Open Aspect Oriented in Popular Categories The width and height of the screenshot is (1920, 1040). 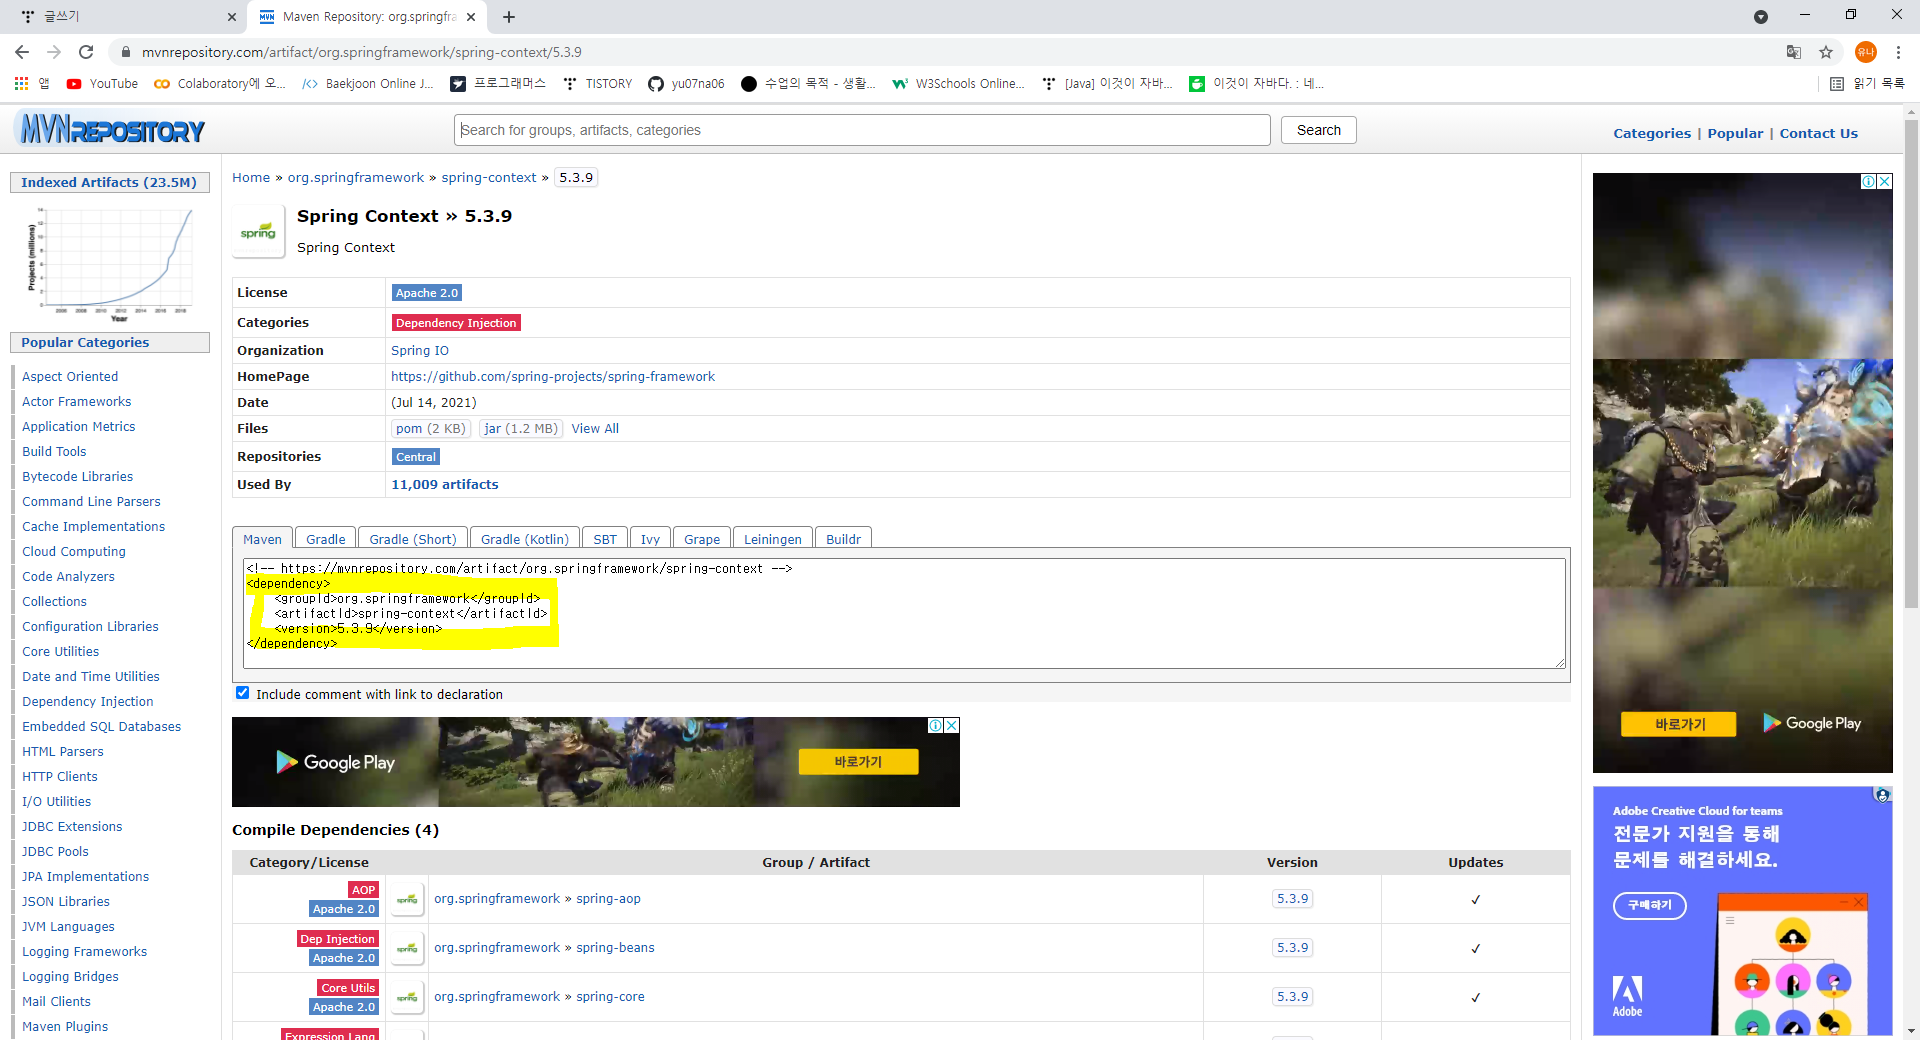pos(70,376)
